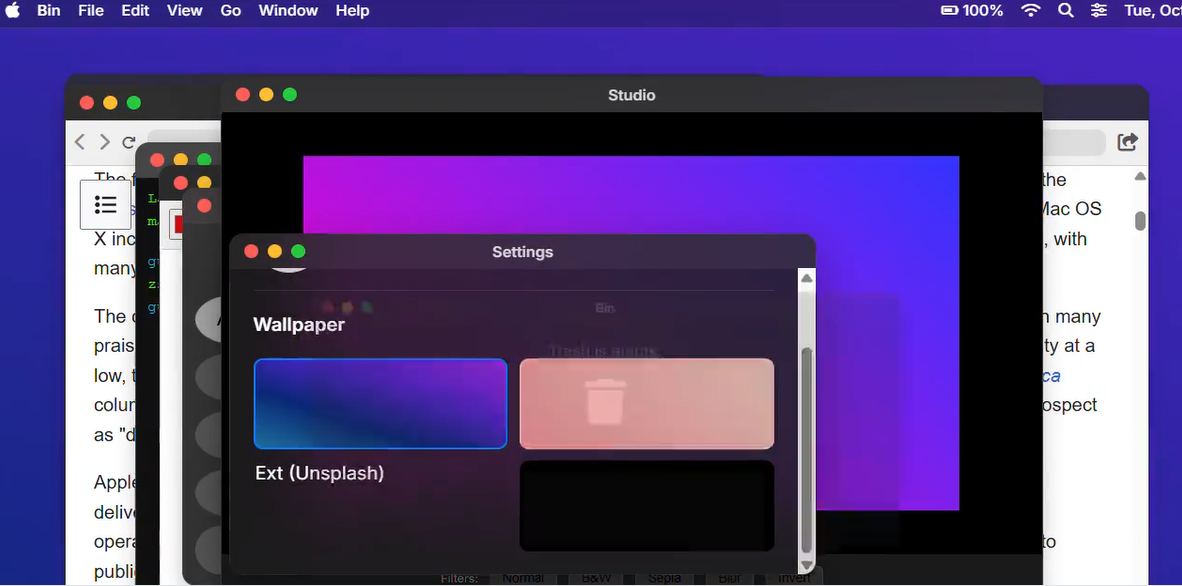This screenshot has height=586, width=1182.
Task: Apply the Sepia filter in Studio
Action: click(x=663, y=578)
